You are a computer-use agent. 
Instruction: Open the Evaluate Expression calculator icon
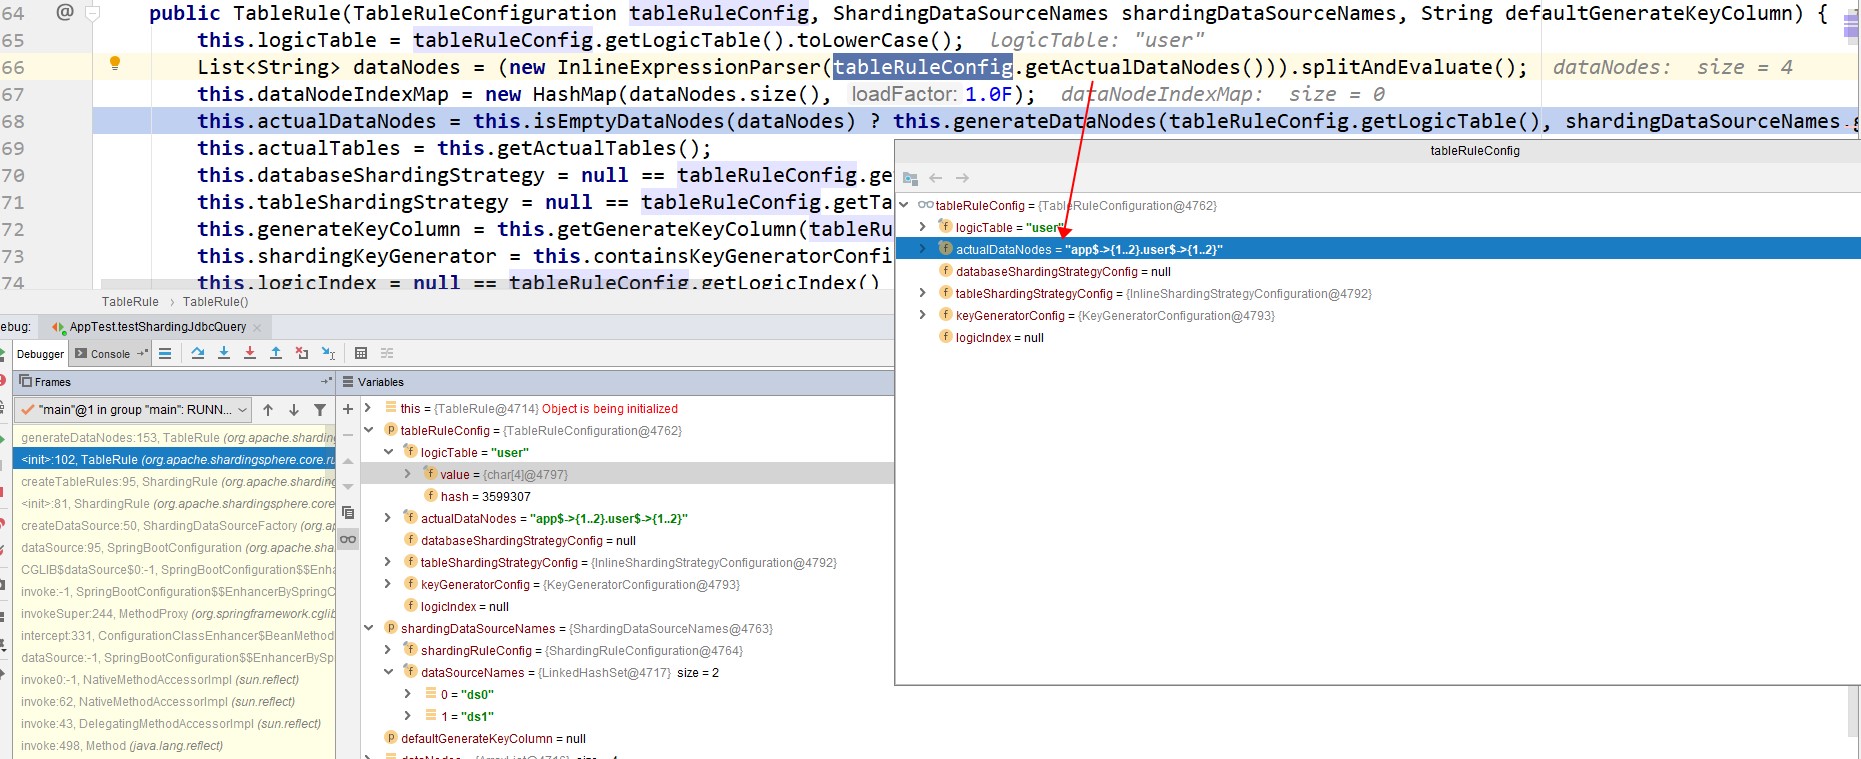coord(361,353)
